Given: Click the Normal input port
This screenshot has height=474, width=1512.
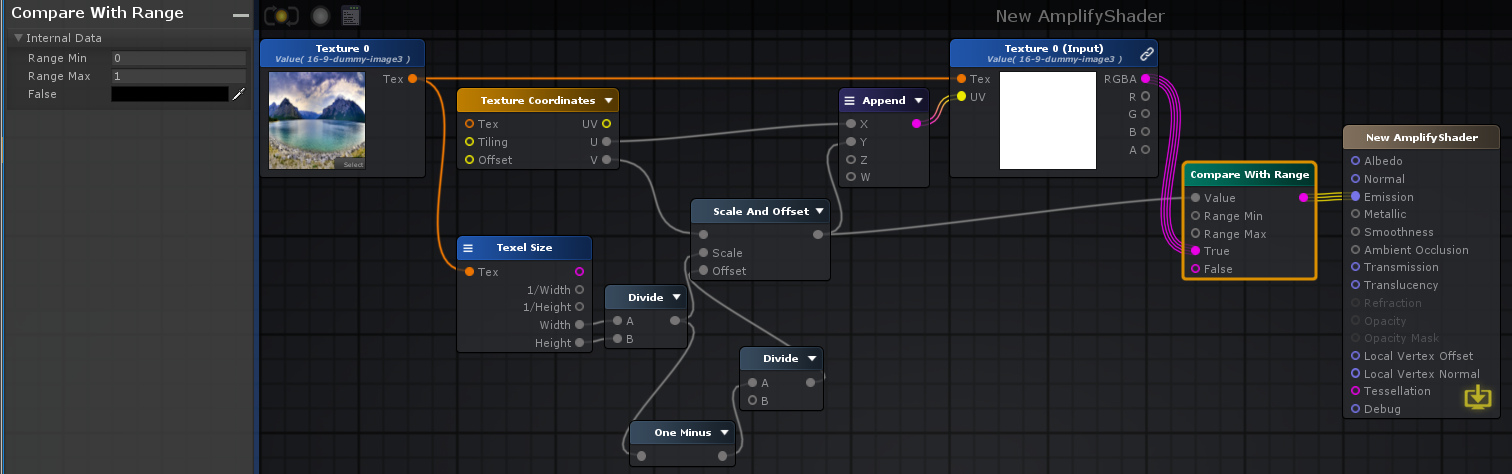Looking at the screenshot, I should pyautogui.click(x=1355, y=179).
